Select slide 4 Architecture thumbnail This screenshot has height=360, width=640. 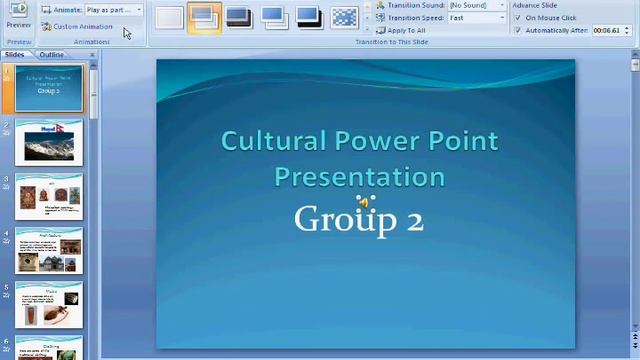49,251
